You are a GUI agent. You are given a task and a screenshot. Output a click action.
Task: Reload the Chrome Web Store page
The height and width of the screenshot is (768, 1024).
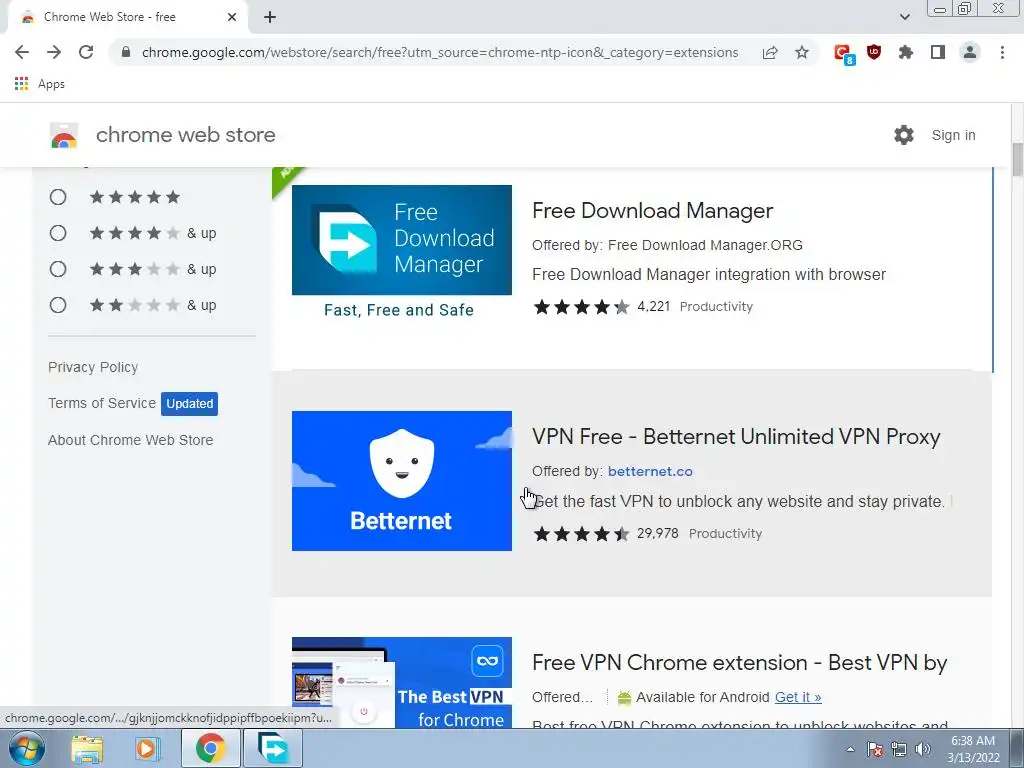[x=86, y=52]
